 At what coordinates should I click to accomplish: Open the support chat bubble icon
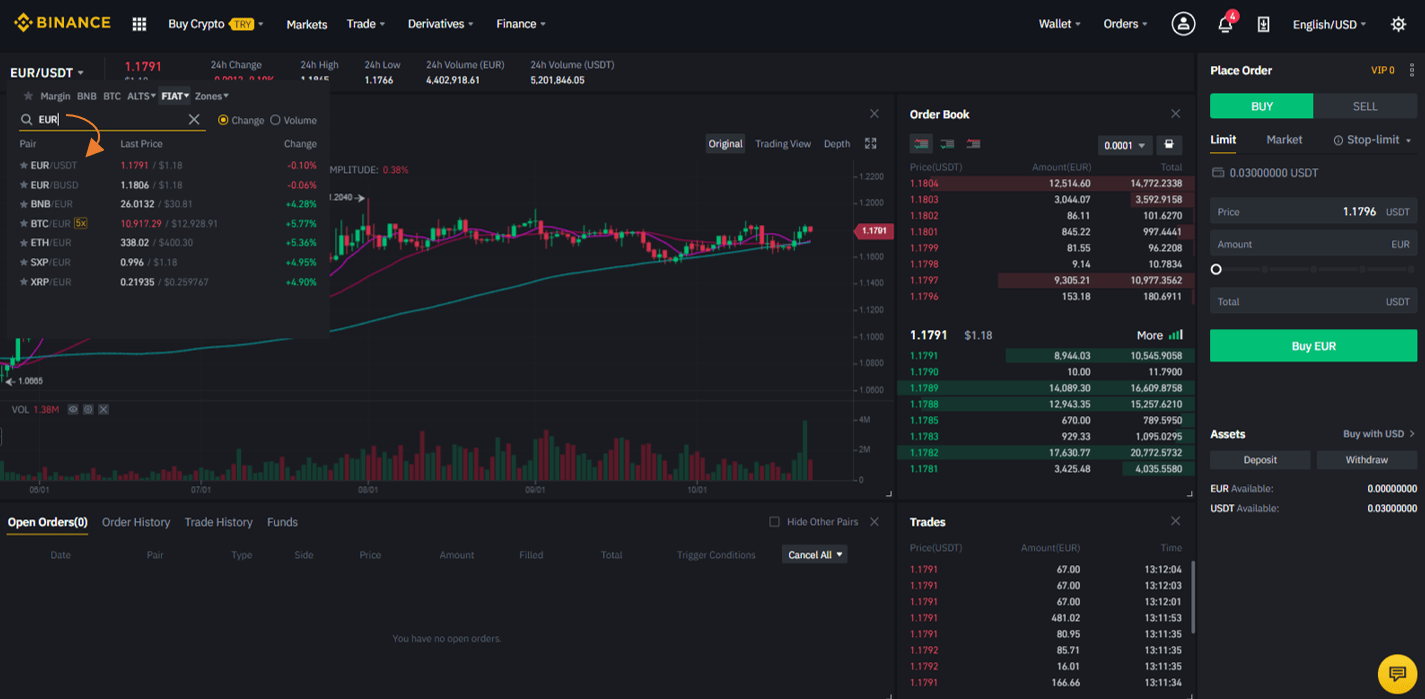1397,674
